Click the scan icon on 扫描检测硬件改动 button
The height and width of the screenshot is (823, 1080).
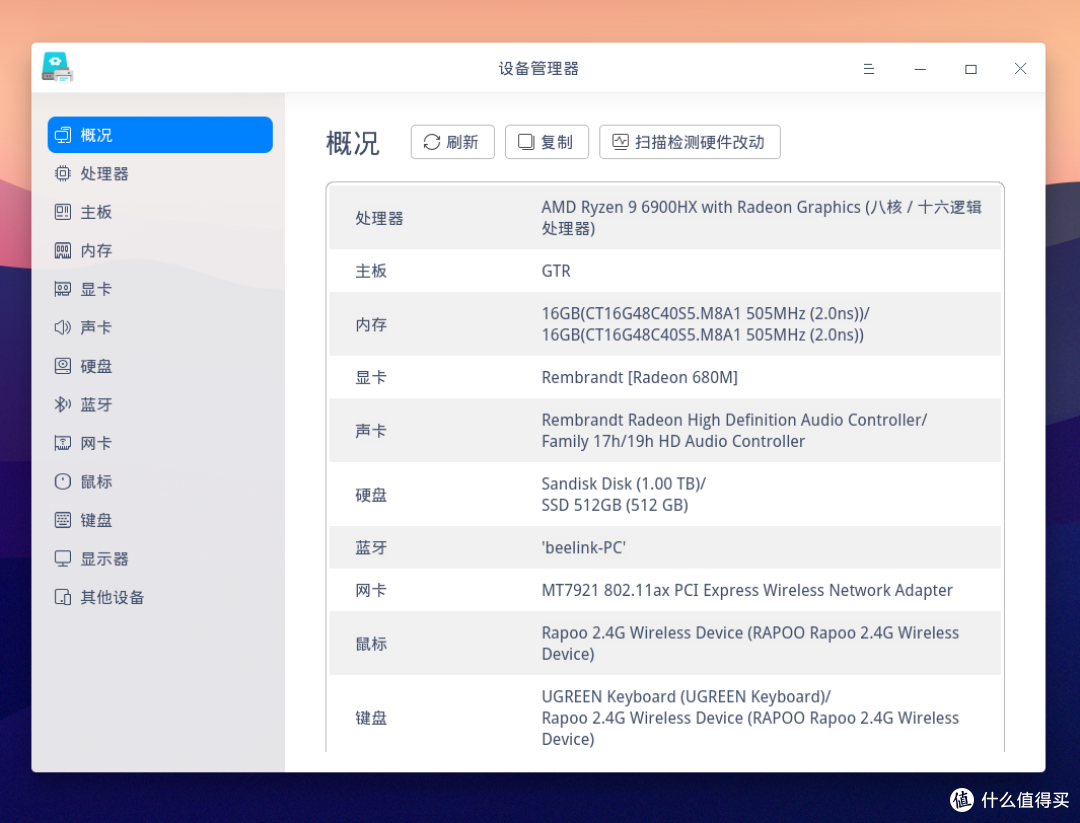pos(621,142)
